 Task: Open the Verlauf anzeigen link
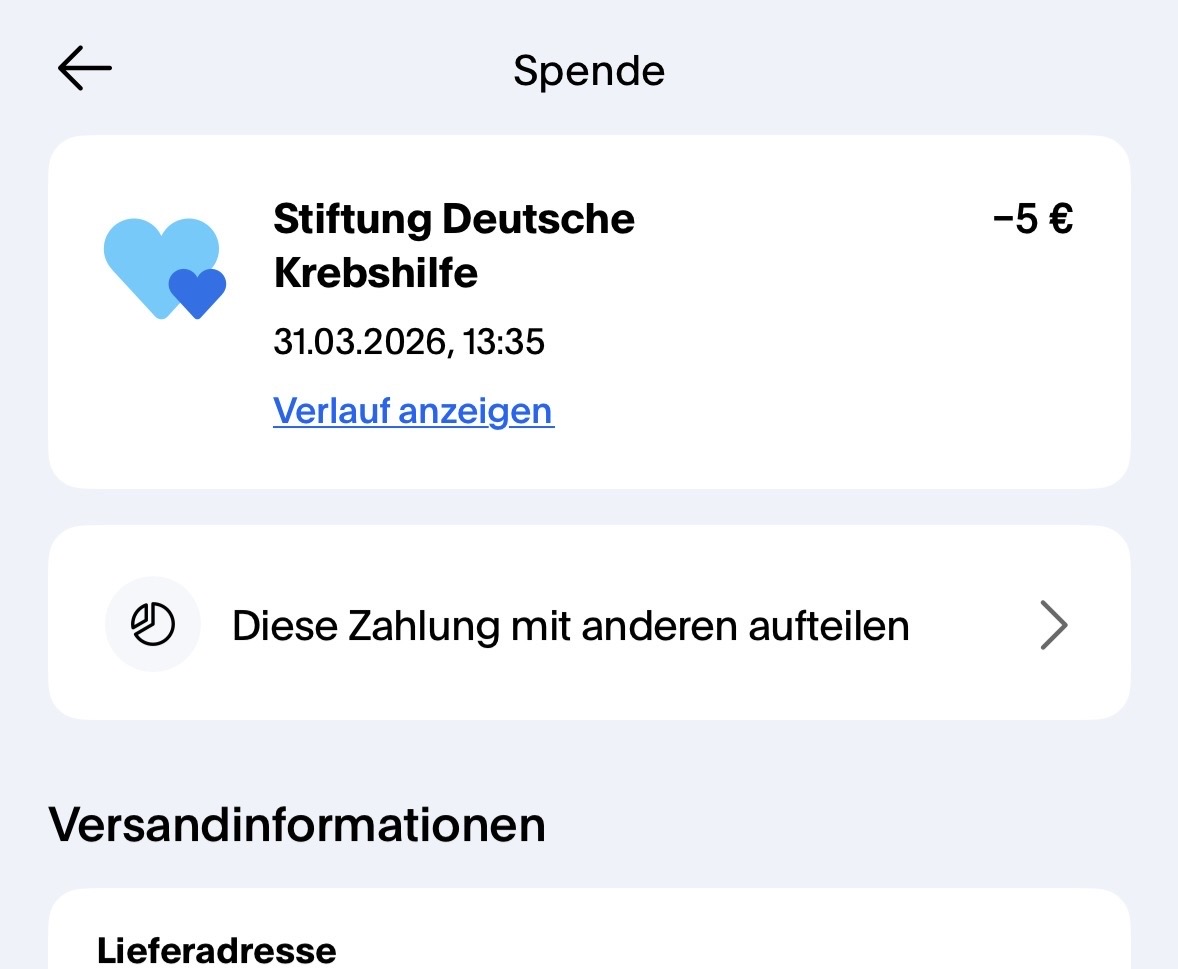tap(413, 411)
